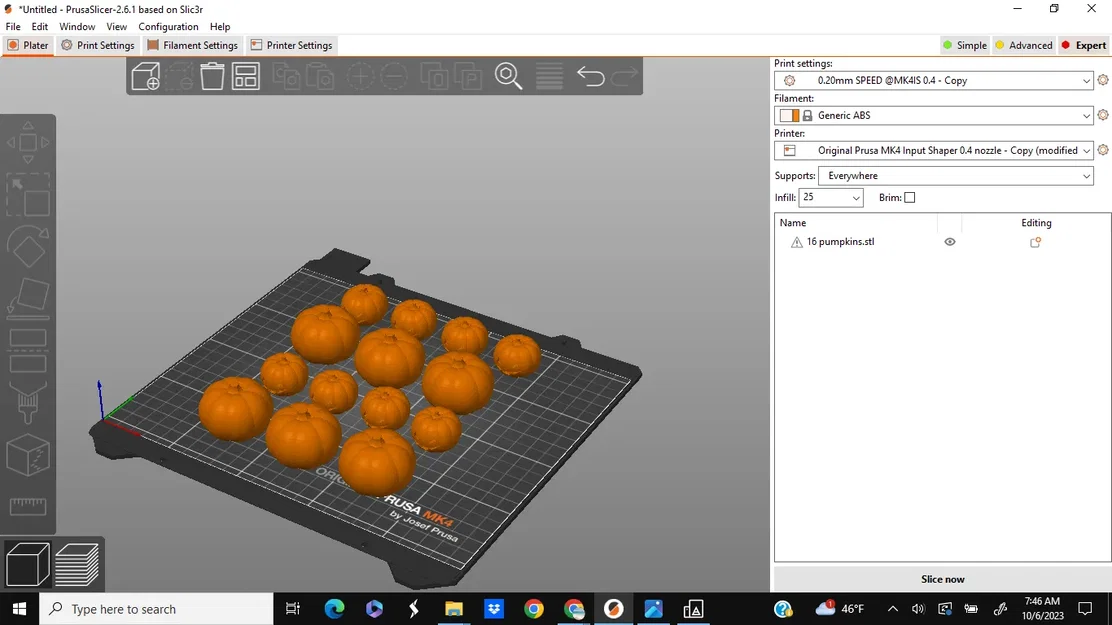Open the Configuration menu
This screenshot has width=1112, height=625.
point(168,26)
